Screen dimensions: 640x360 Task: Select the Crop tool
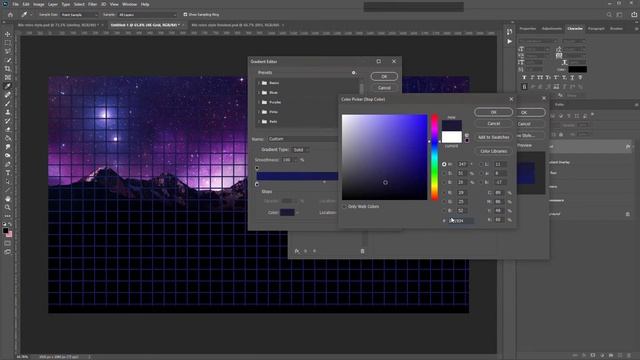click(x=7, y=69)
